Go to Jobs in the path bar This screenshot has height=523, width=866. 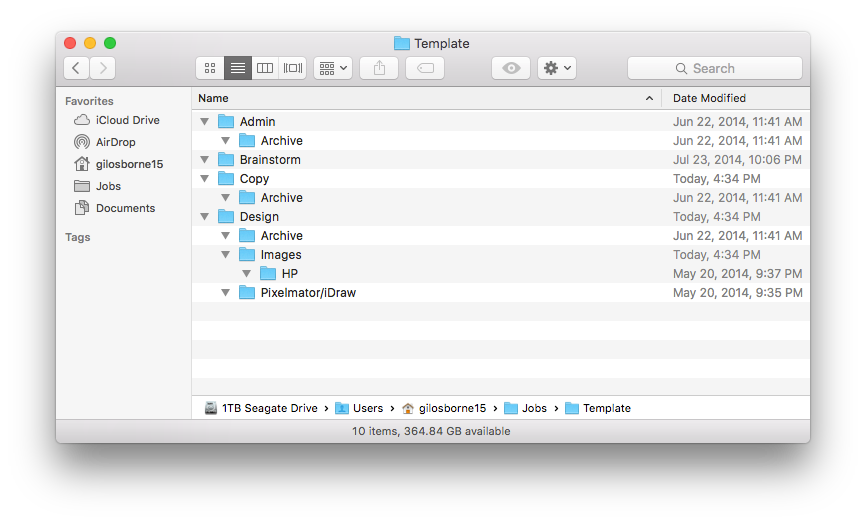pos(526,408)
